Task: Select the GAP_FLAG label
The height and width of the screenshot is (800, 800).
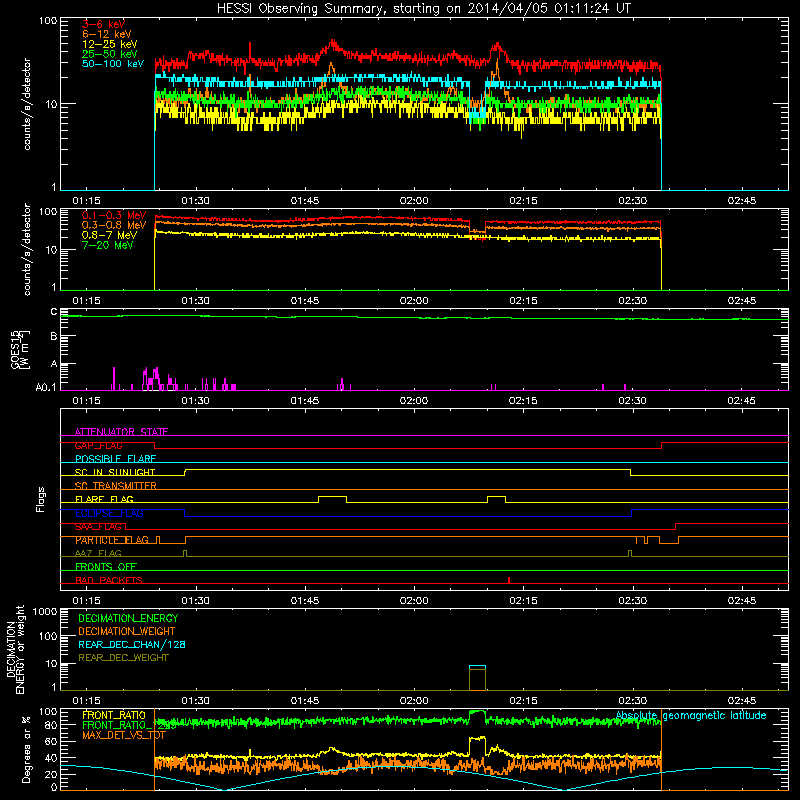Action: point(98,445)
